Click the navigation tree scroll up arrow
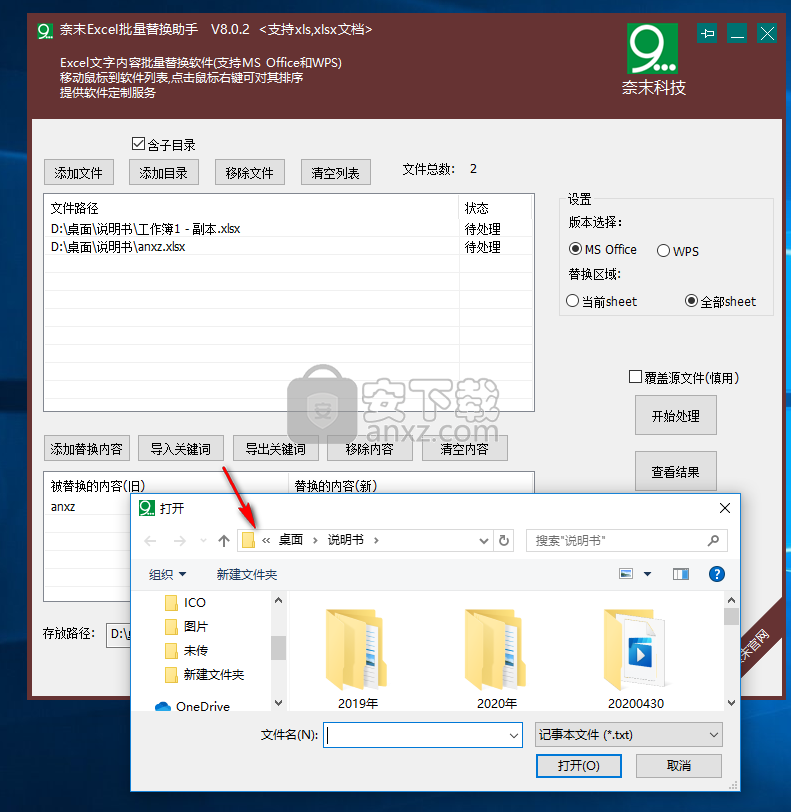 click(278, 600)
